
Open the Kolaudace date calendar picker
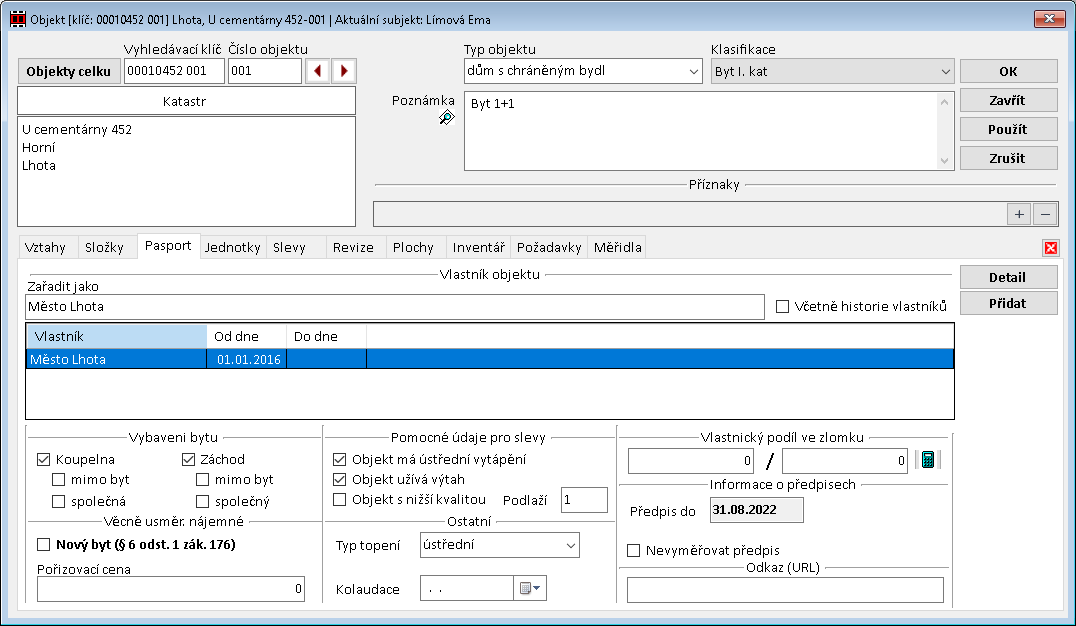pos(530,589)
